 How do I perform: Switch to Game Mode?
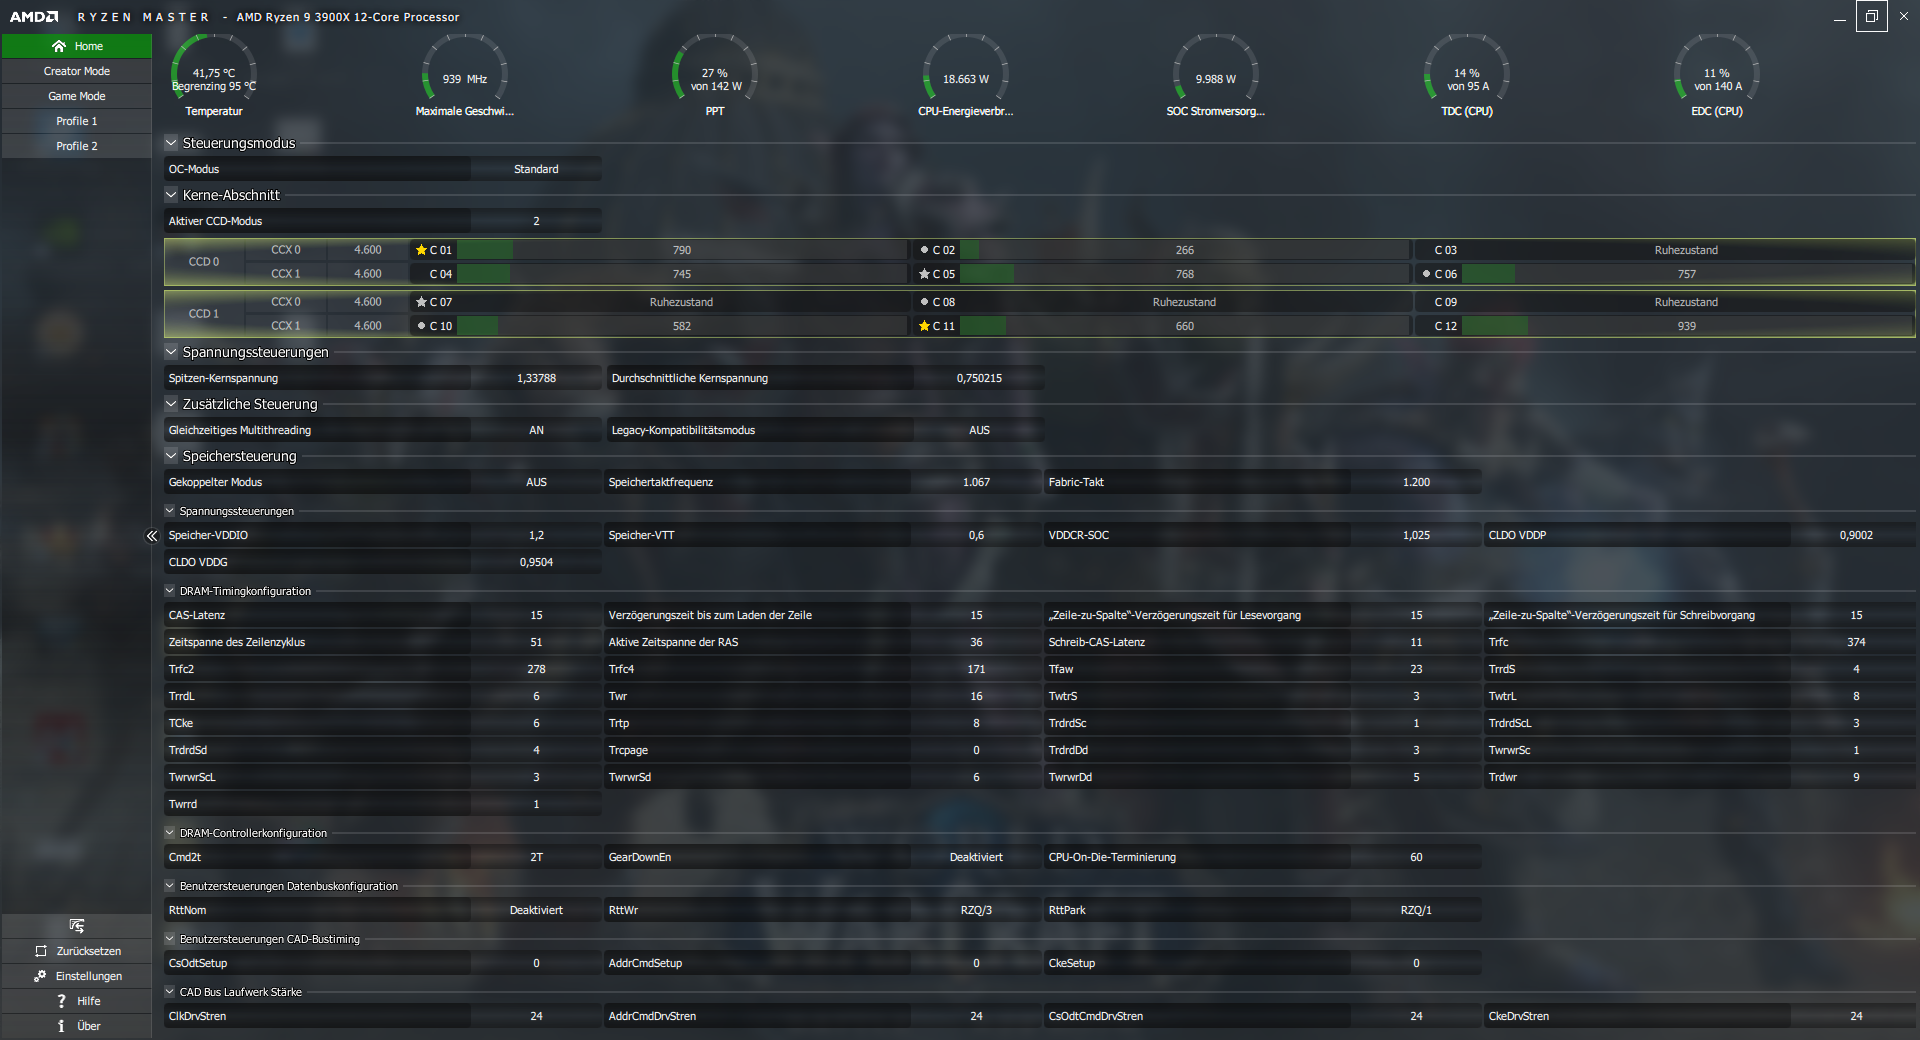click(x=77, y=96)
